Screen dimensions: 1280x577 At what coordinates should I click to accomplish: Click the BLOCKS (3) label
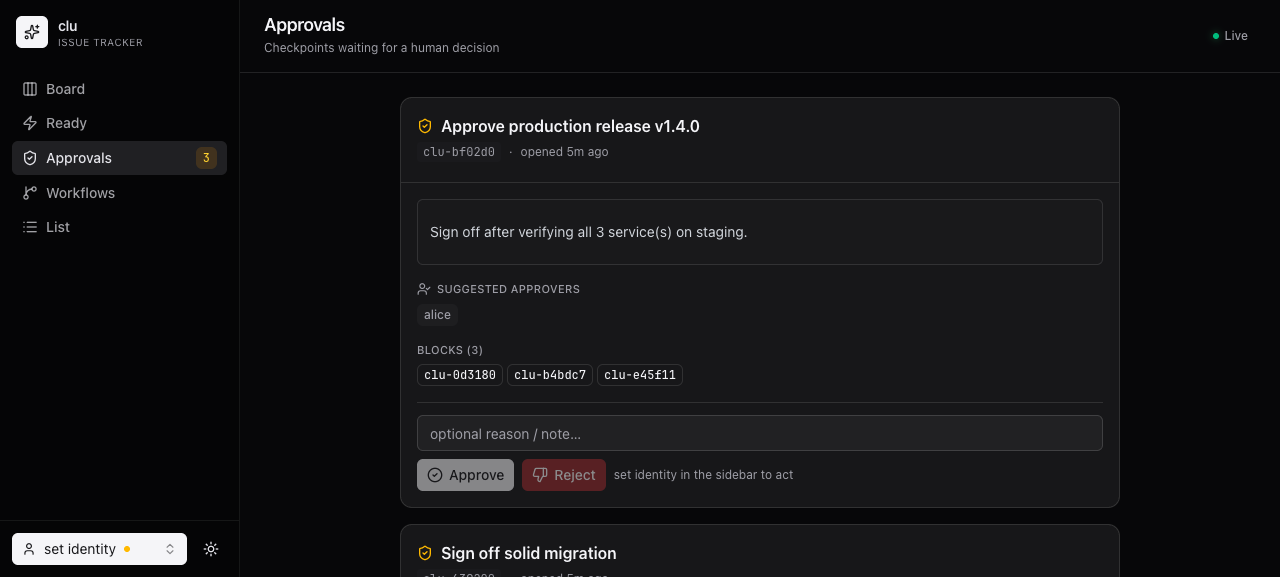450,350
